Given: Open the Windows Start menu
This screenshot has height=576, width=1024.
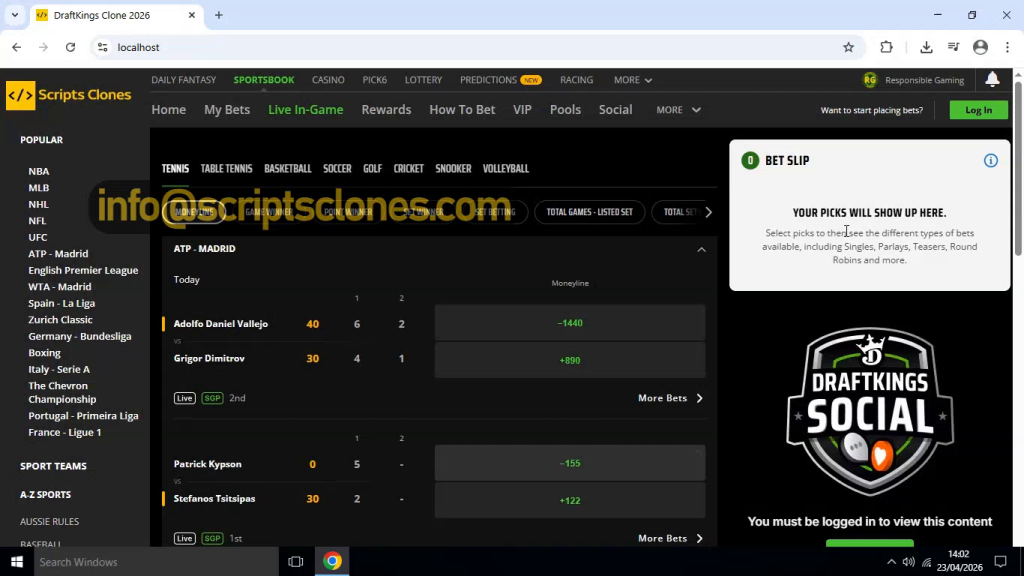Looking at the screenshot, I should (17, 562).
